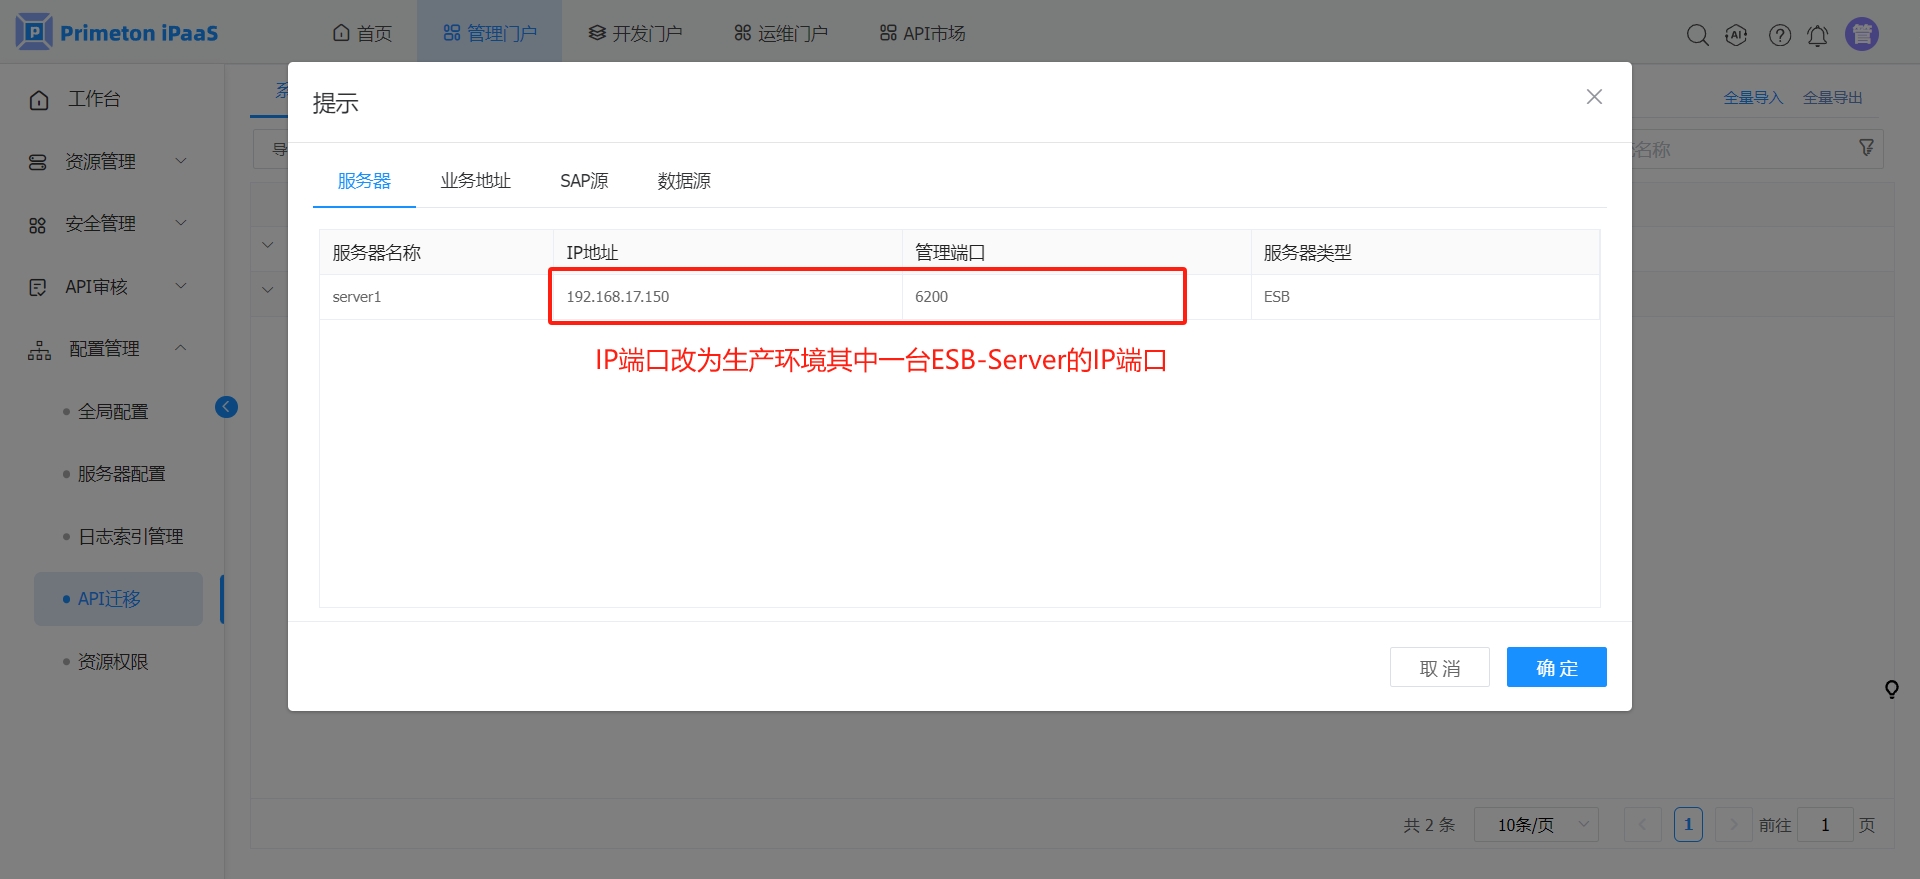
Task: Click the lightbulb tips icon
Action: coord(1891,689)
